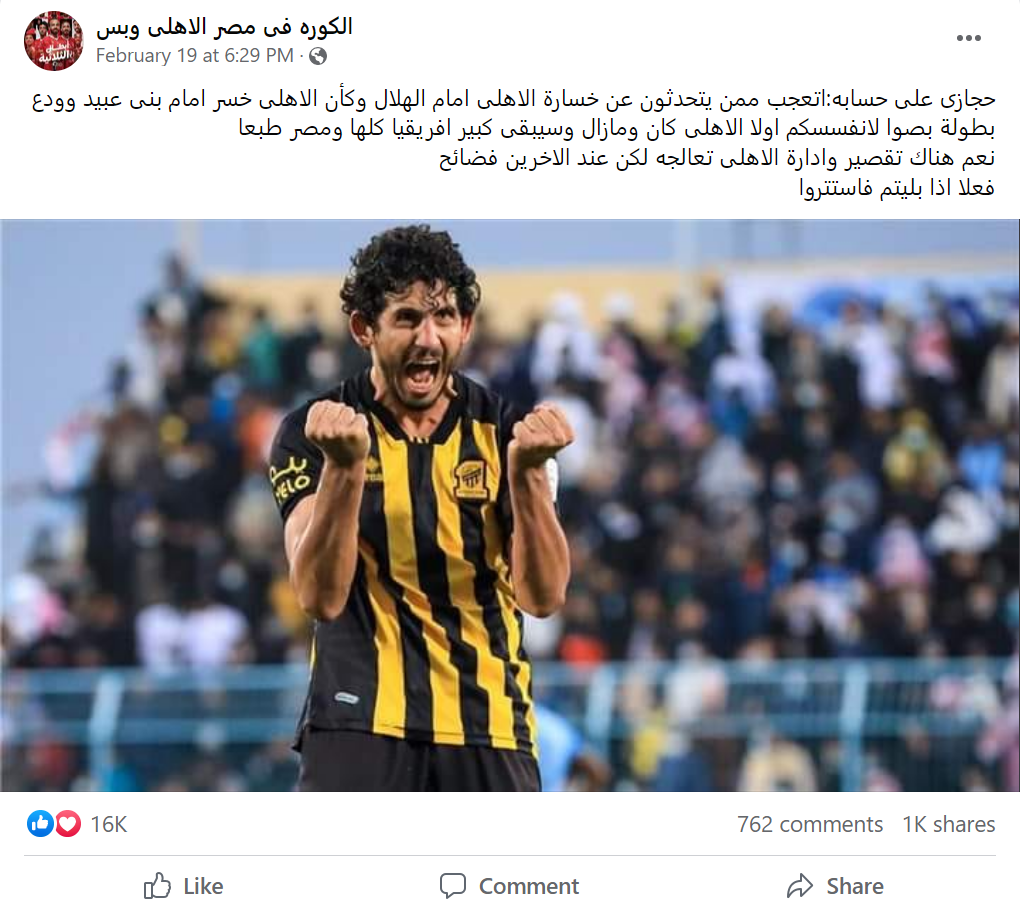The height and width of the screenshot is (916, 1020).
Task: Click the thumbs-up icon in Like button
Action: click(x=157, y=885)
